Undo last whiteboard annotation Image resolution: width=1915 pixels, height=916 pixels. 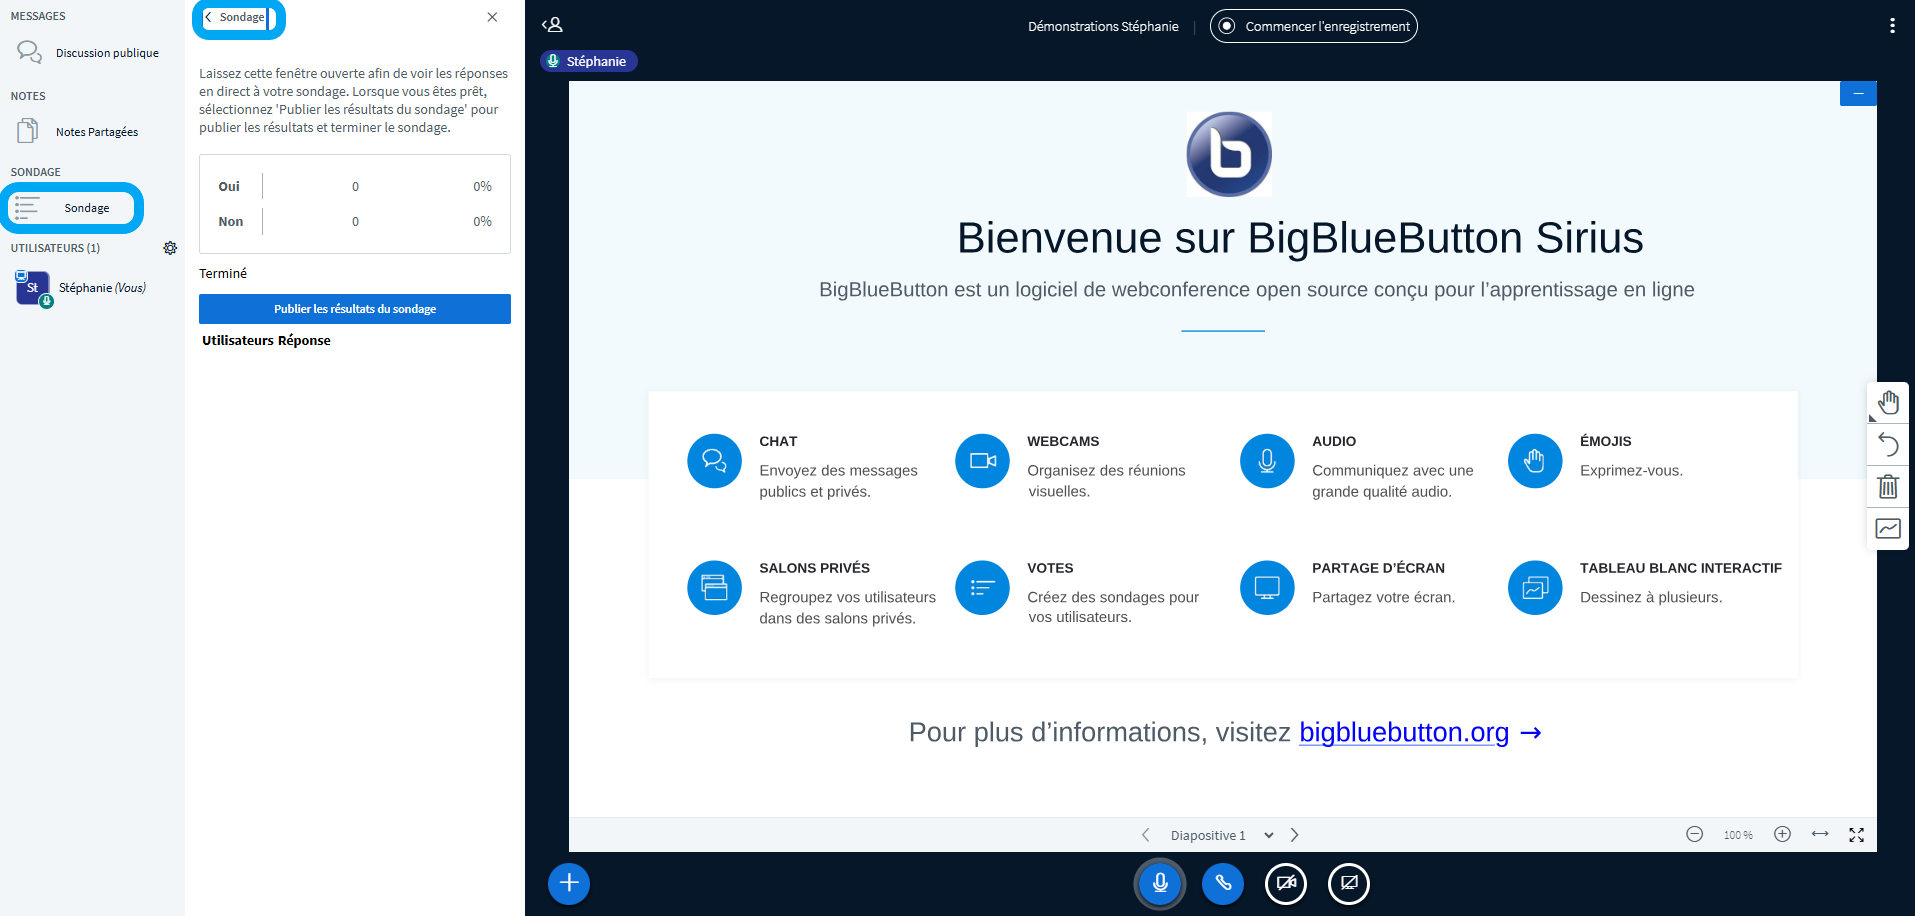[1888, 444]
